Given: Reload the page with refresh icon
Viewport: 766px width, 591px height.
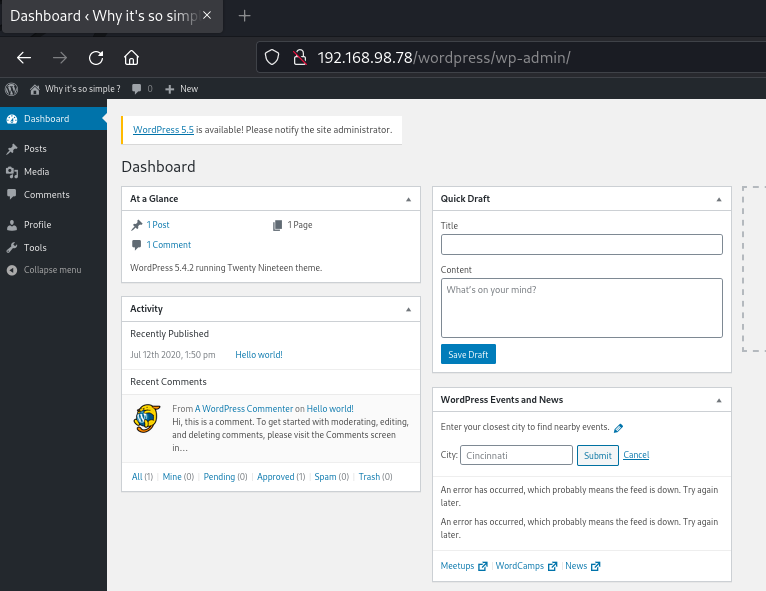Looking at the screenshot, I should [x=96, y=58].
